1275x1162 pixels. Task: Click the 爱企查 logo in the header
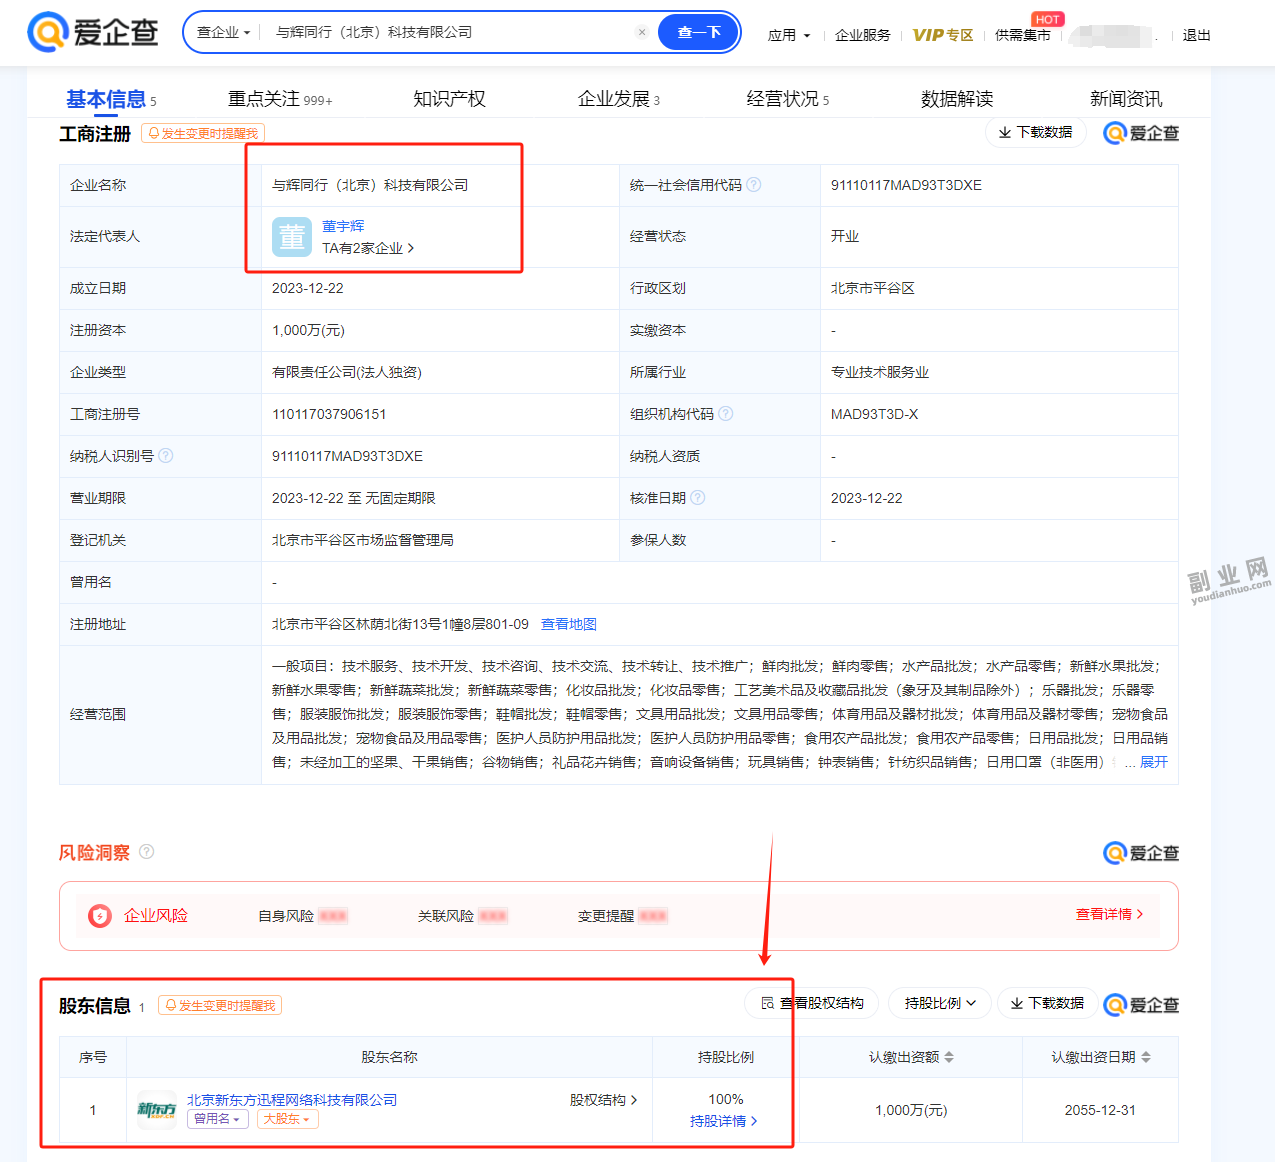93,32
